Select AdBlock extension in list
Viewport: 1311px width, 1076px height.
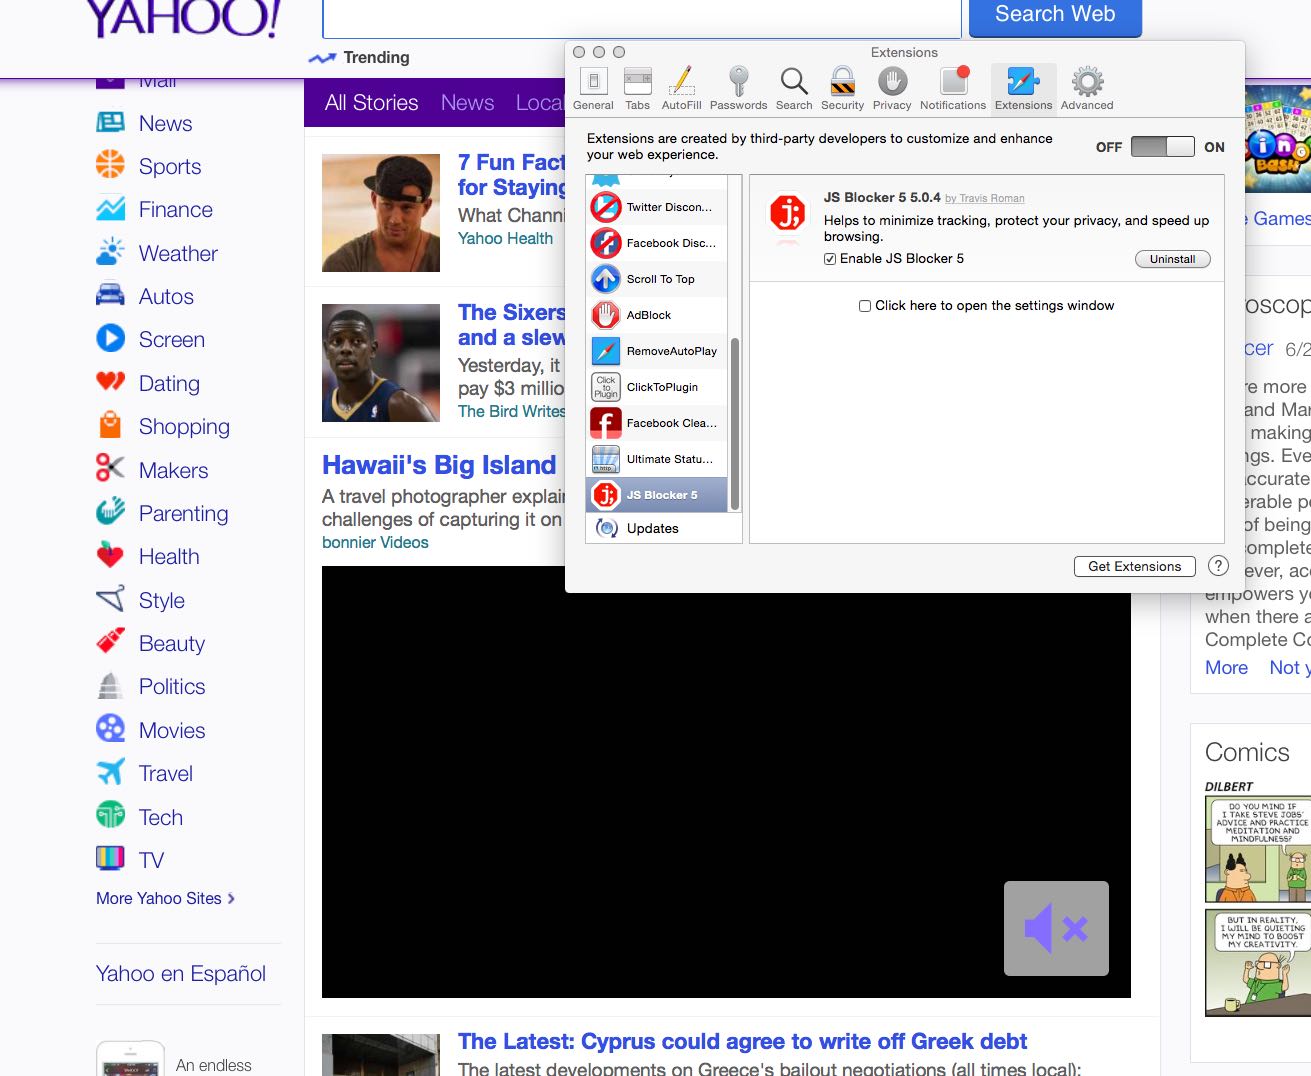click(657, 315)
